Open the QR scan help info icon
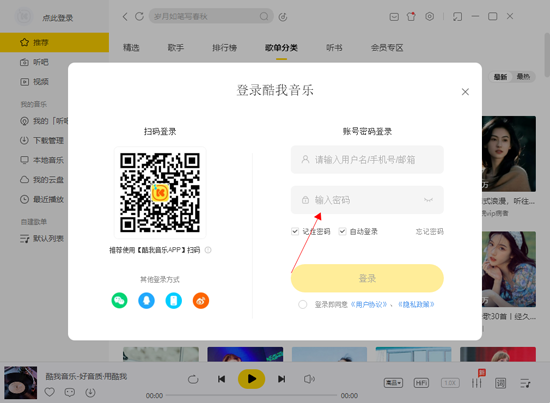Image resolution: width=550 pixels, height=403 pixels. pos(208,250)
